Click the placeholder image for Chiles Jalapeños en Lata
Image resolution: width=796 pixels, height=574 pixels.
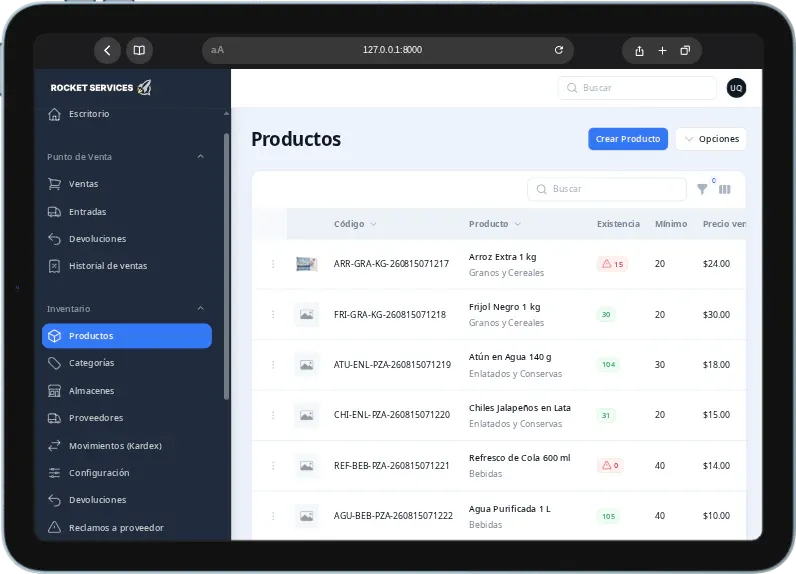point(307,415)
